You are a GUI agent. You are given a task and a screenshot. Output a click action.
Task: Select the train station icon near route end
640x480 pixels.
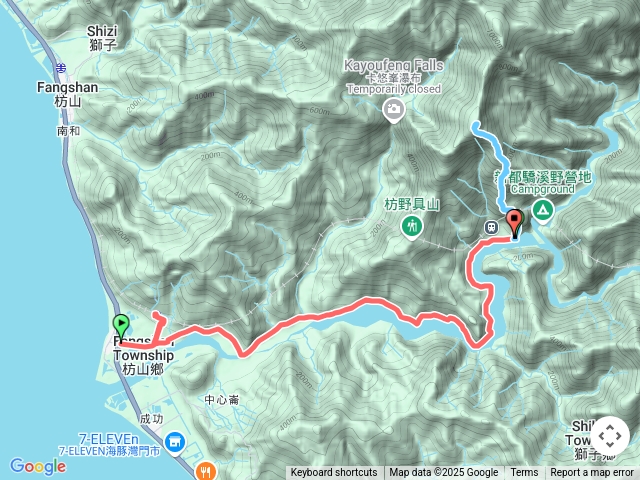tap(491, 227)
